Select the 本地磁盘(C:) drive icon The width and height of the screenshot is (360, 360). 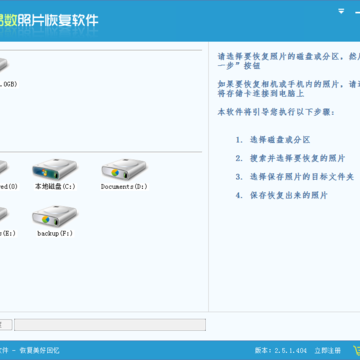coord(55,170)
